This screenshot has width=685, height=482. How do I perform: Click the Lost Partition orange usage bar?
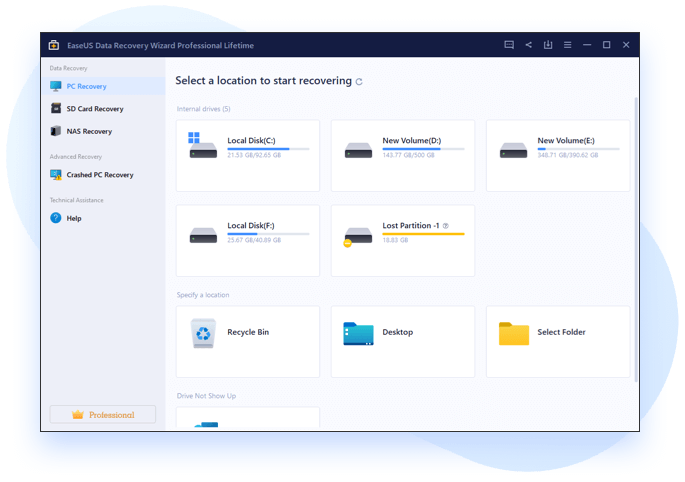tap(423, 234)
